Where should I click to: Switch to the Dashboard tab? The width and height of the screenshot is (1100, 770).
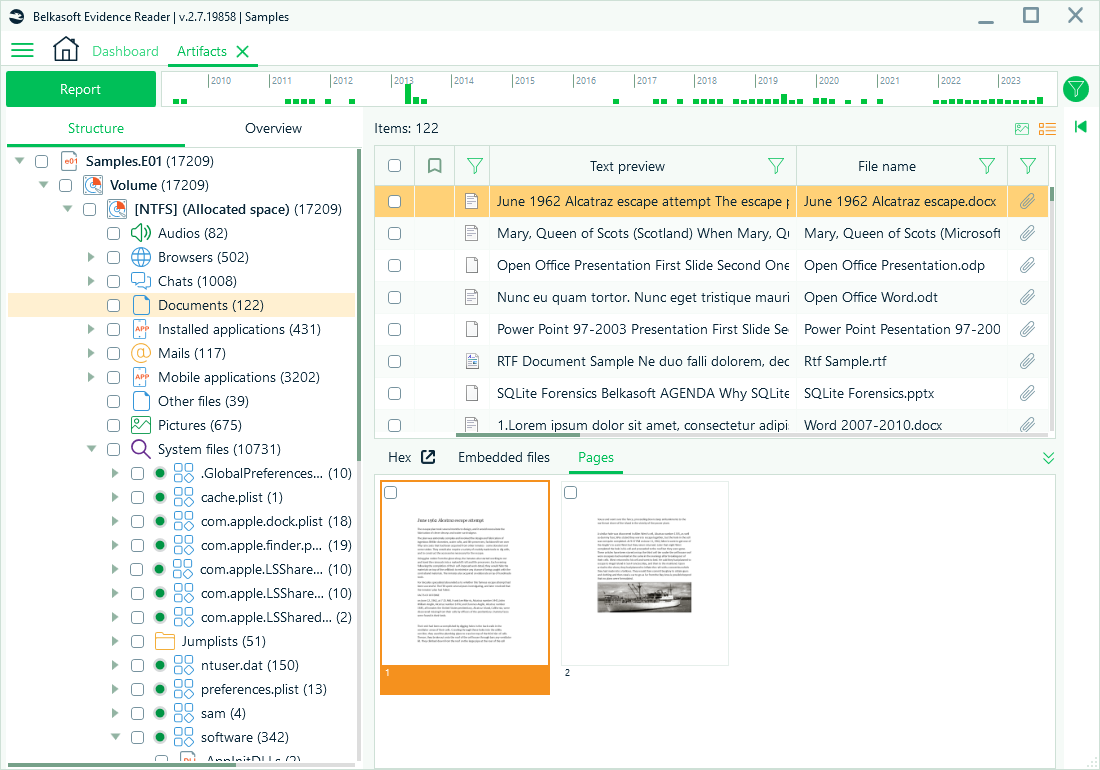click(x=126, y=51)
